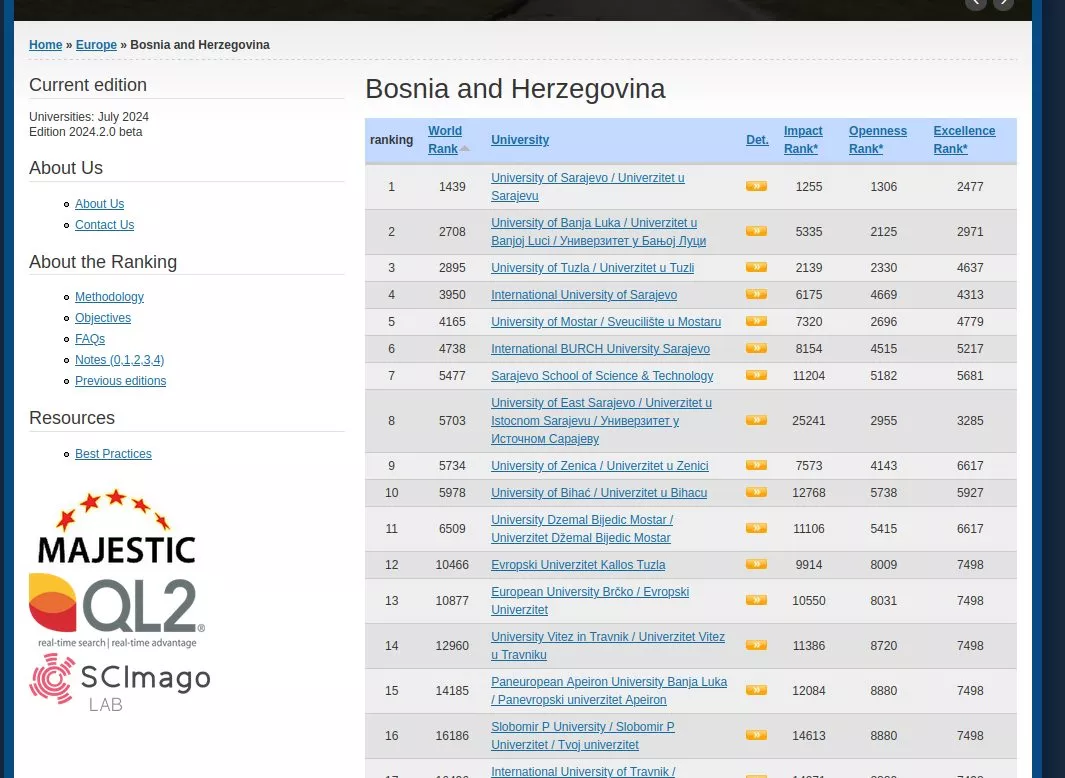The width and height of the screenshot is (1065, 778).
Task: Open Best Practices resource link
Action: pyautogui.click(x=113, y=454)
